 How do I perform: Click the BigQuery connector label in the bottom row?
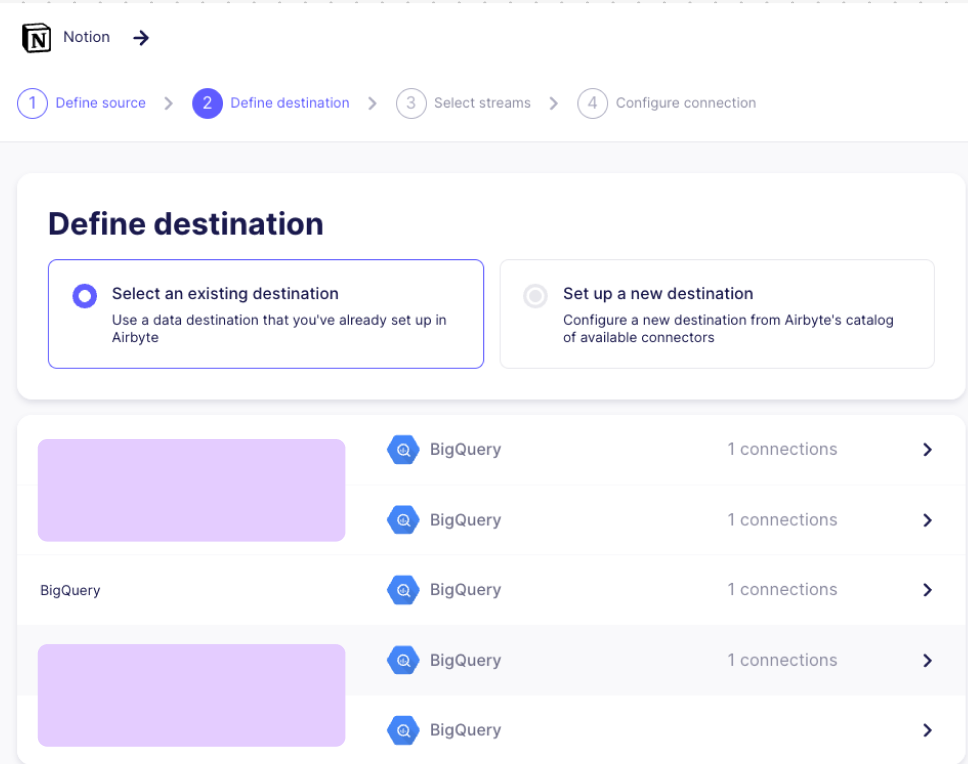tap(465, 731)
